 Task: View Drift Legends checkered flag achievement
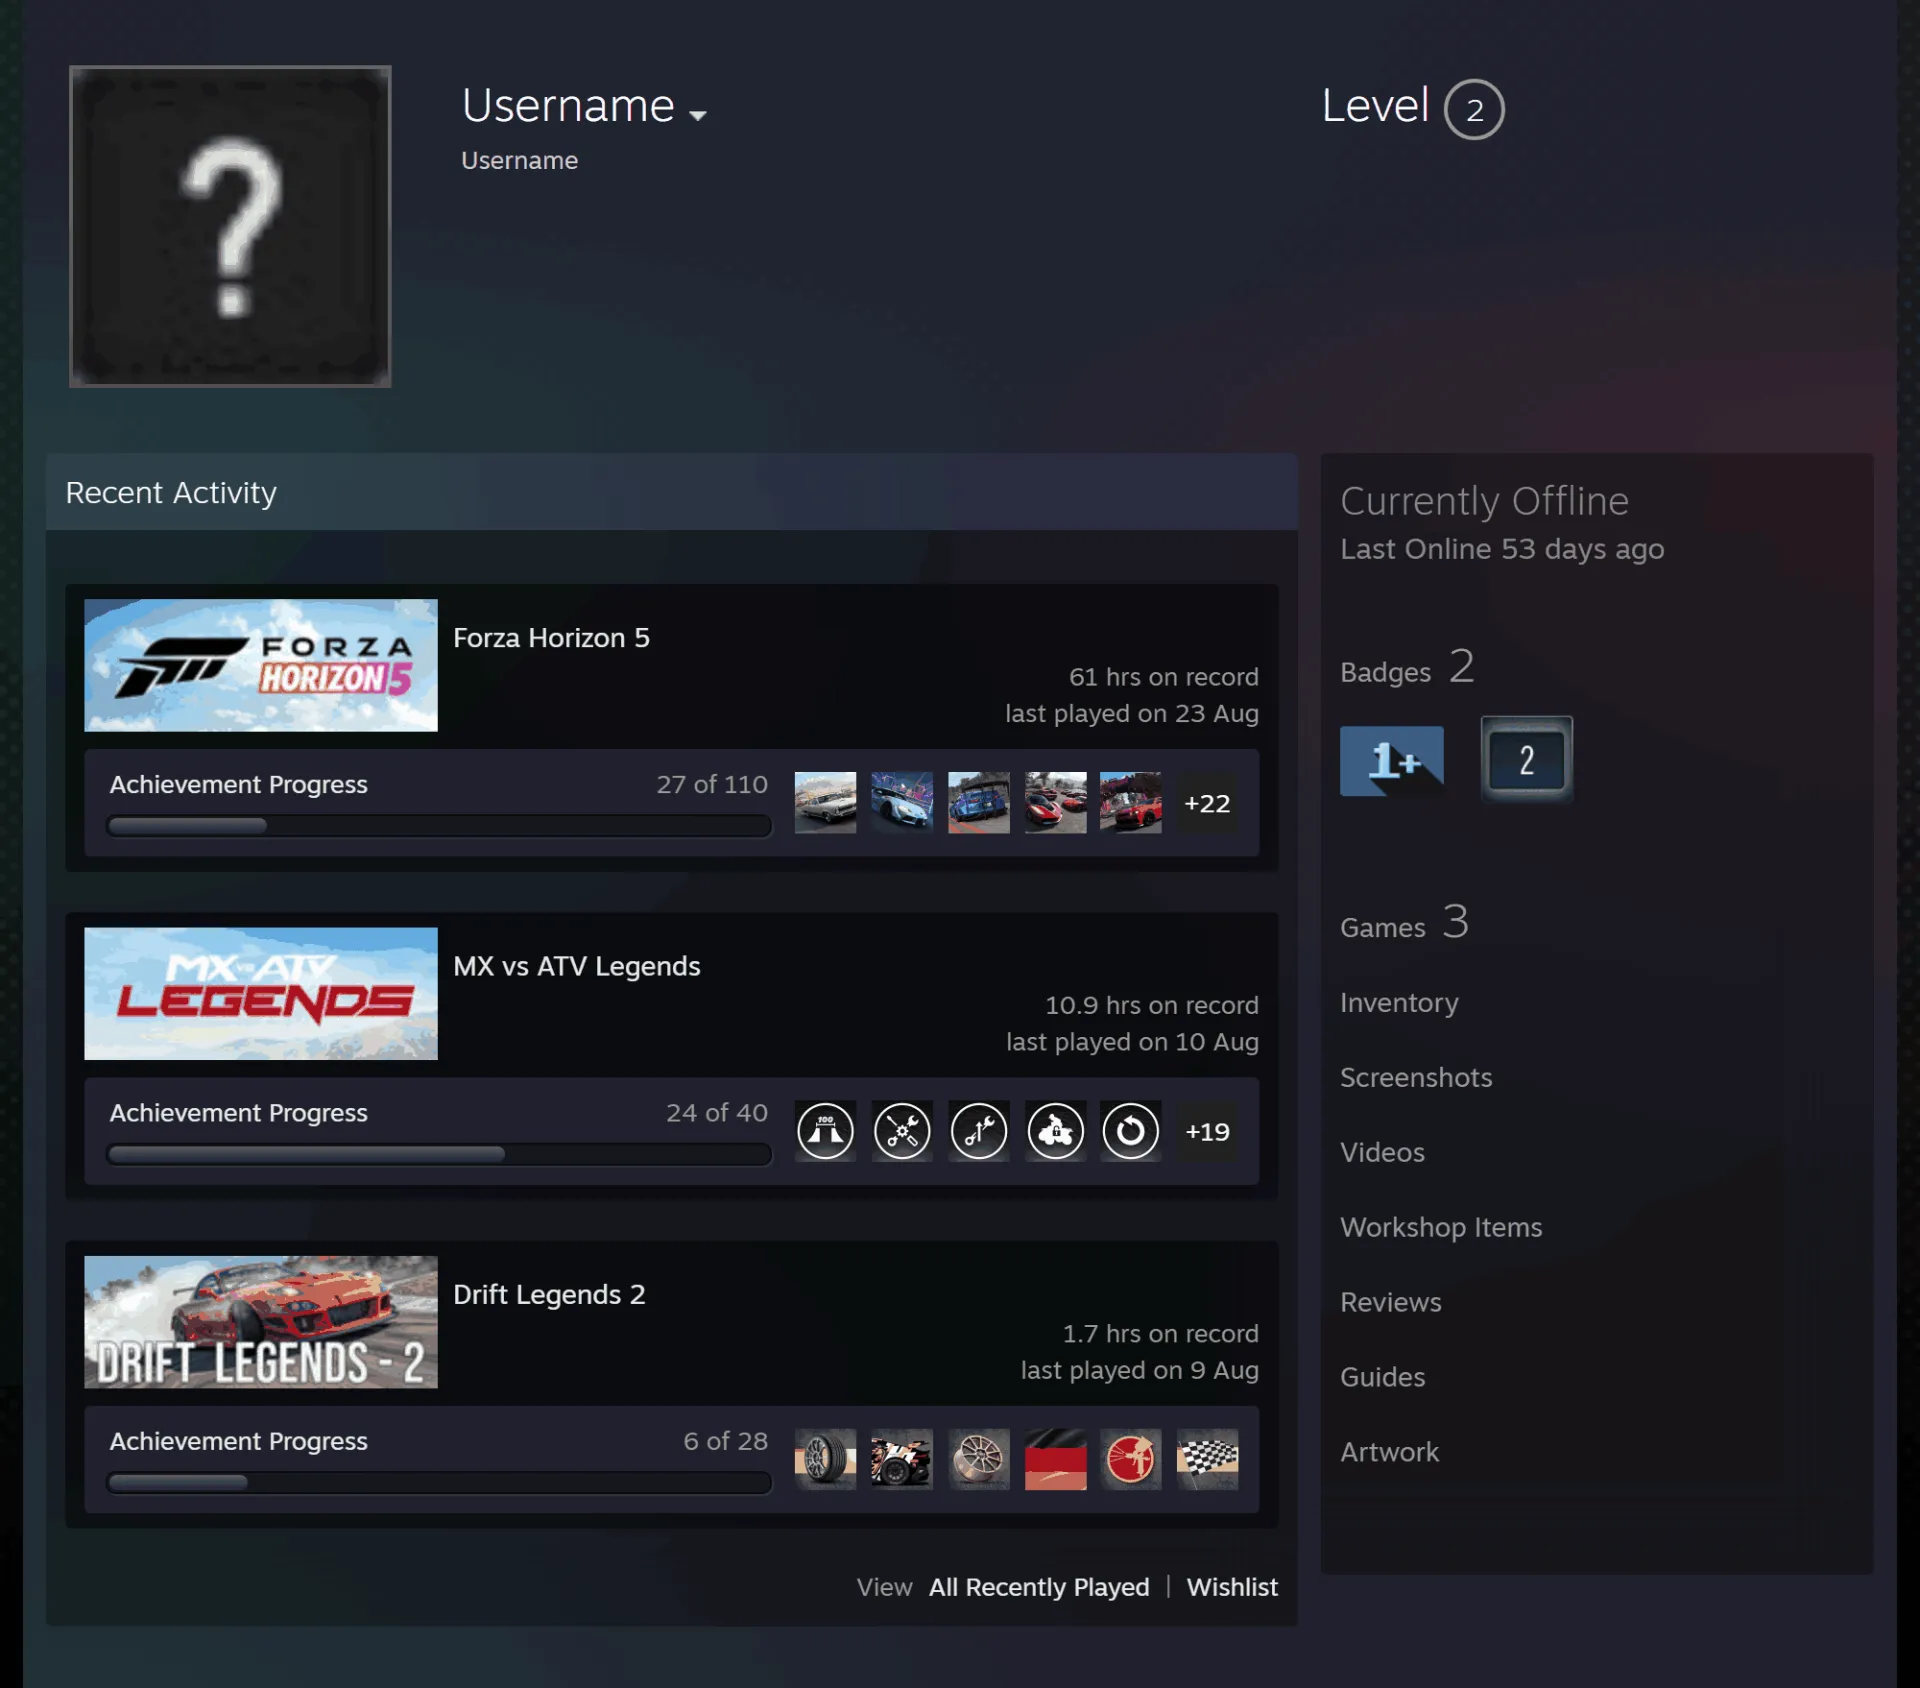[x=1207, y=1459]
